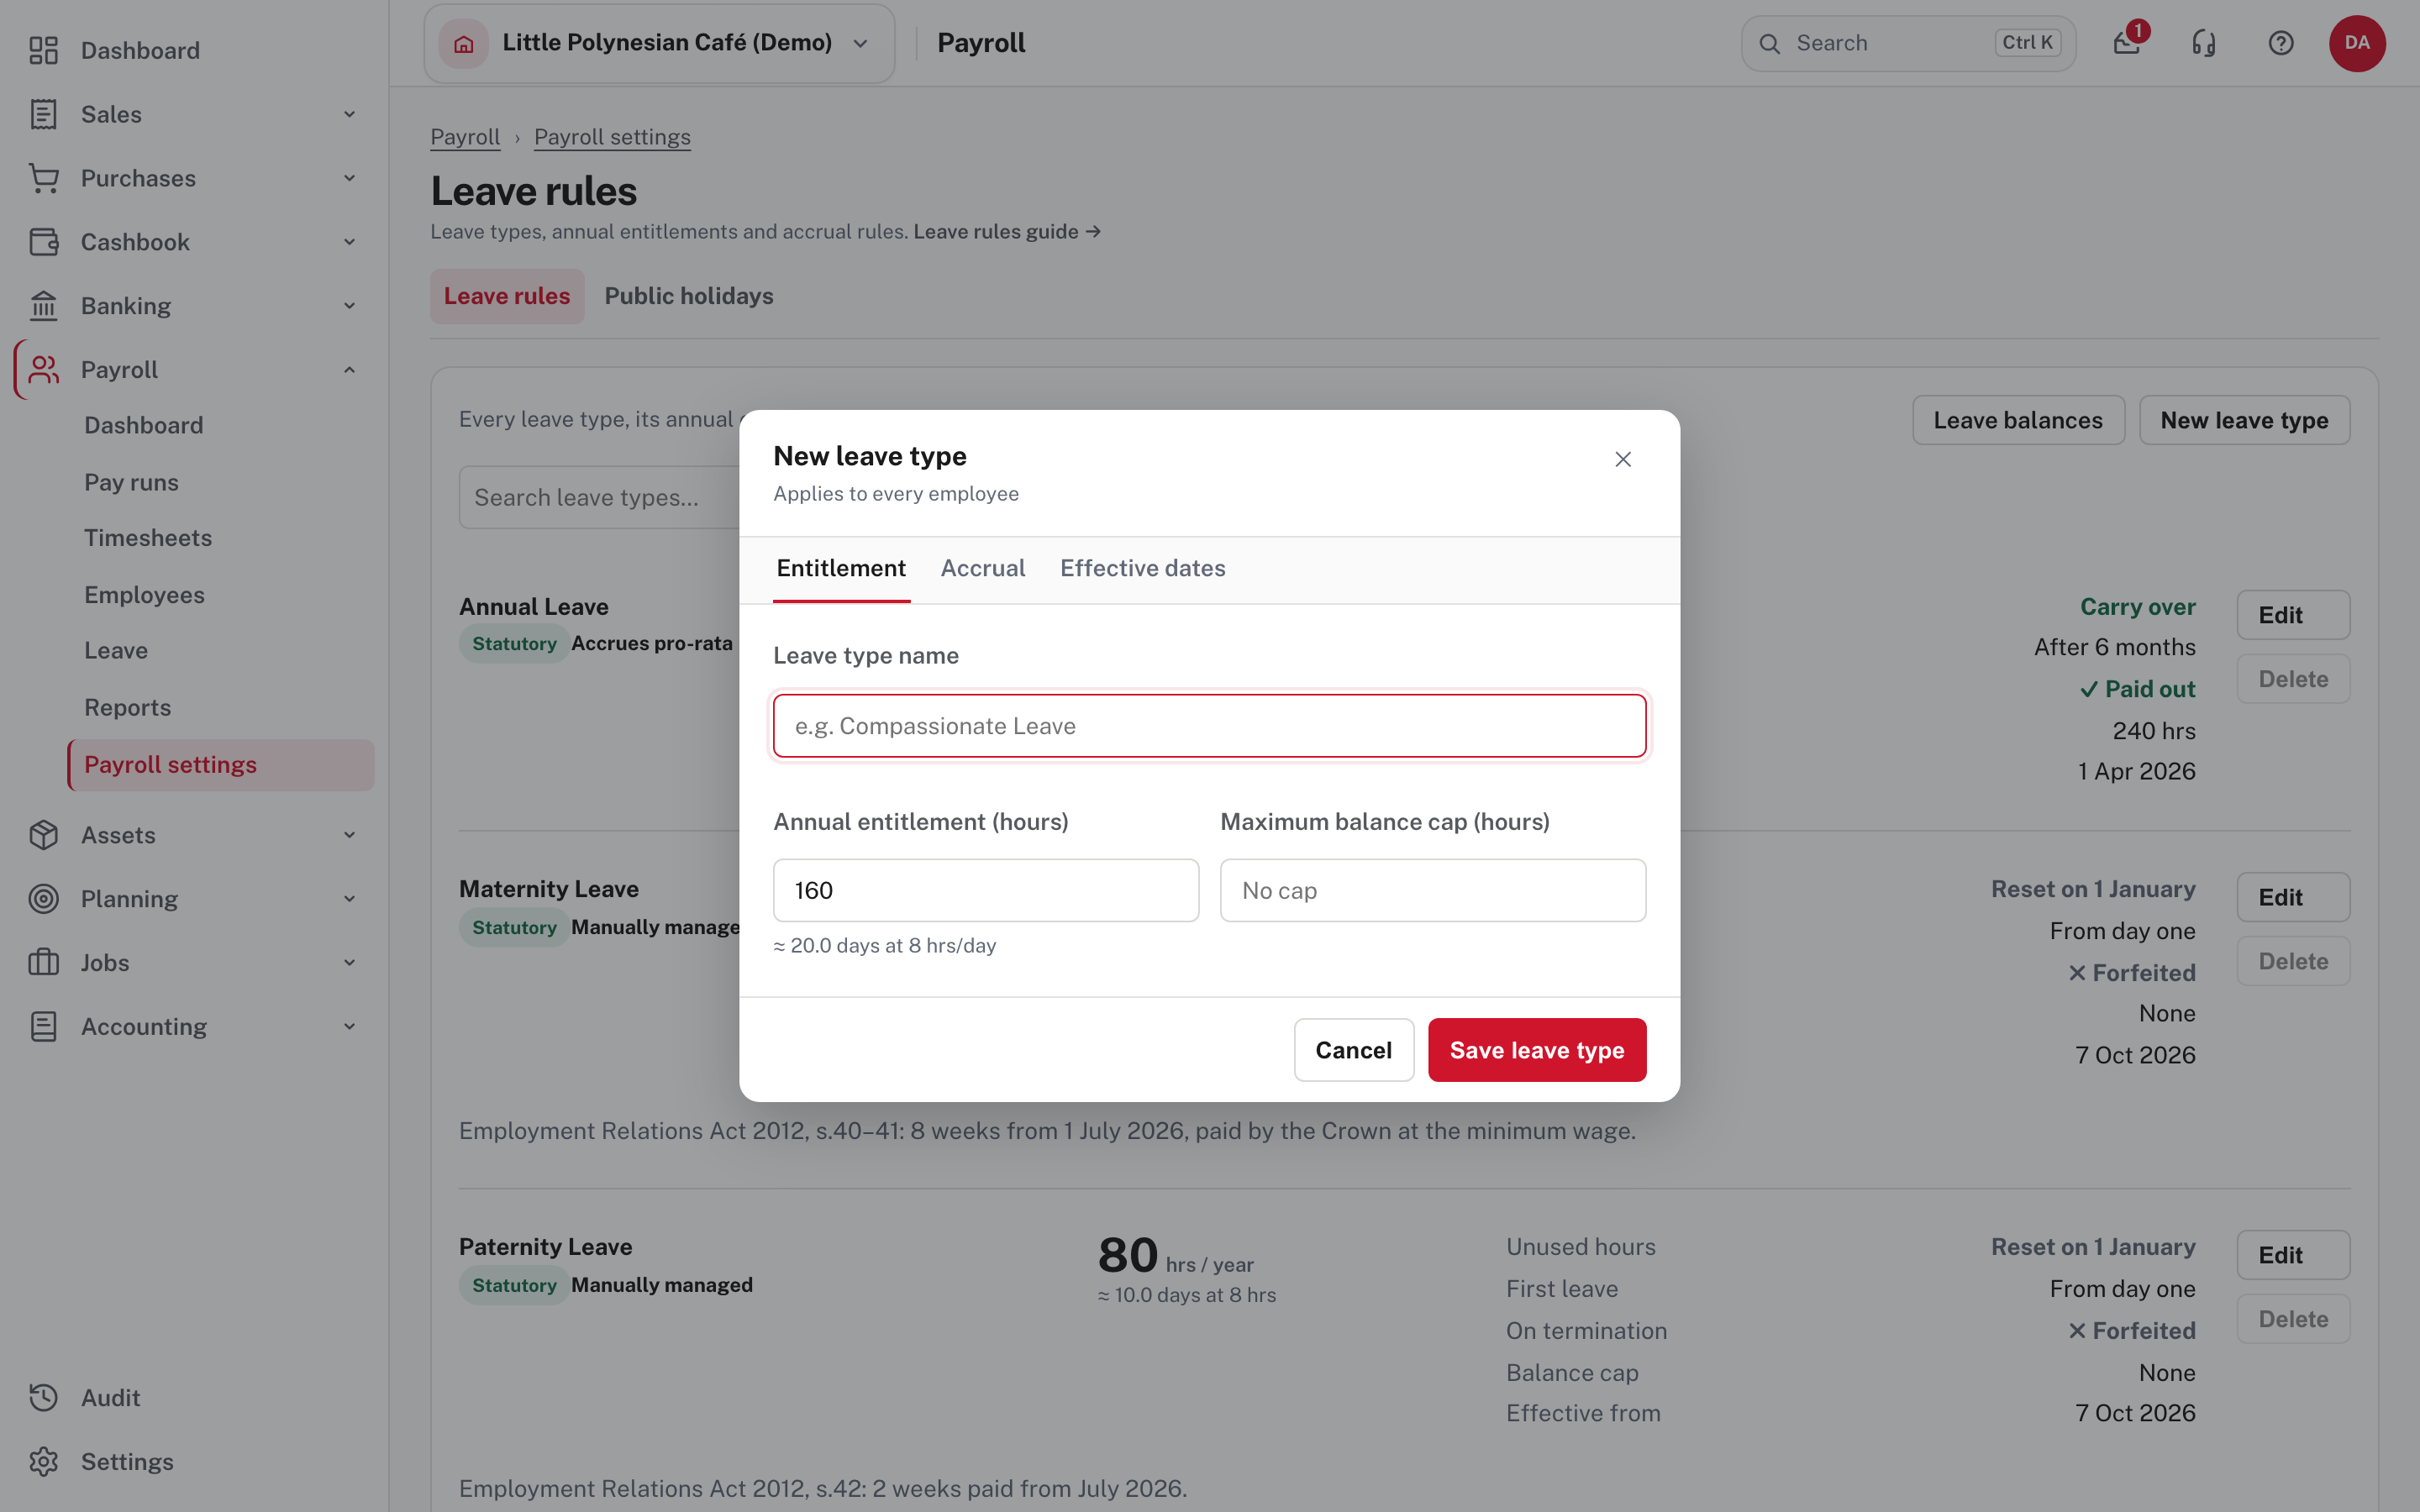Open the support headset icon
This screenshot has height=1512, width=2420.
click(x=2204, y=43)
